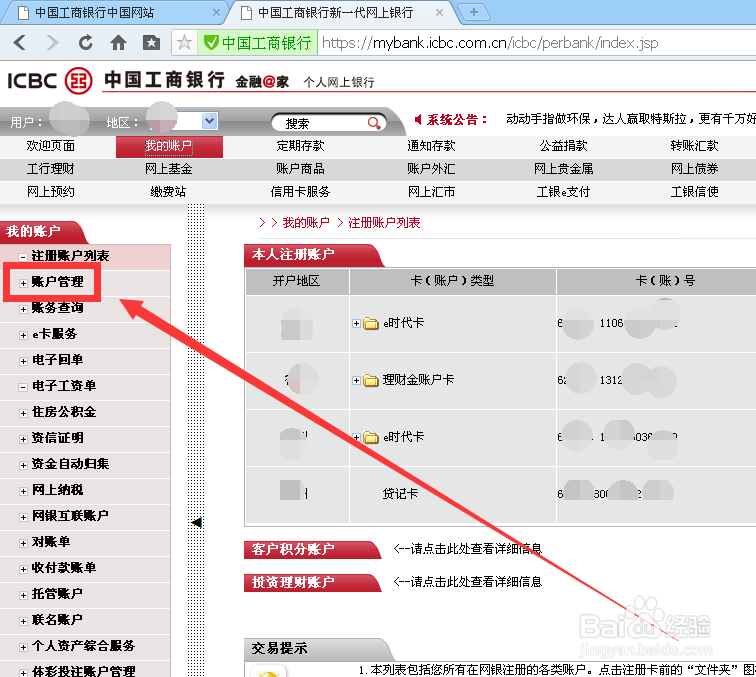The height and width of the screenshot is (677, 756).
Task: Open 收付款账单 in the sidebar
Action: tap(64, 568)
